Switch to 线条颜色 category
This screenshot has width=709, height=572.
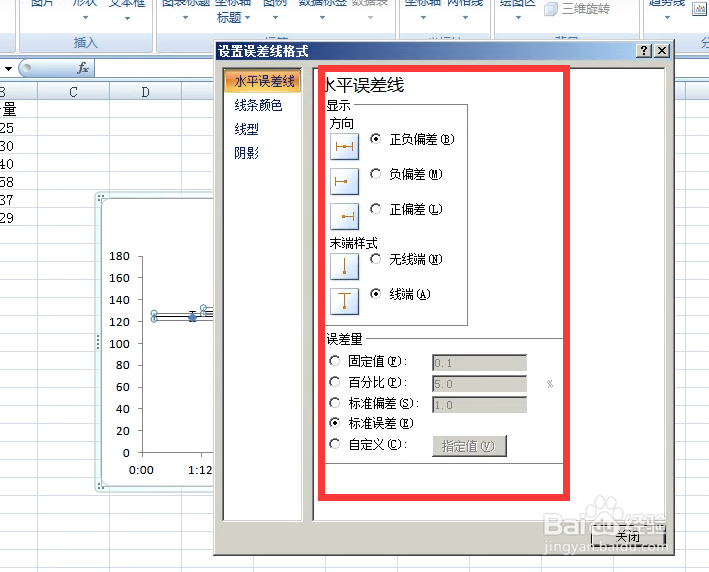(x=258, y=105)
